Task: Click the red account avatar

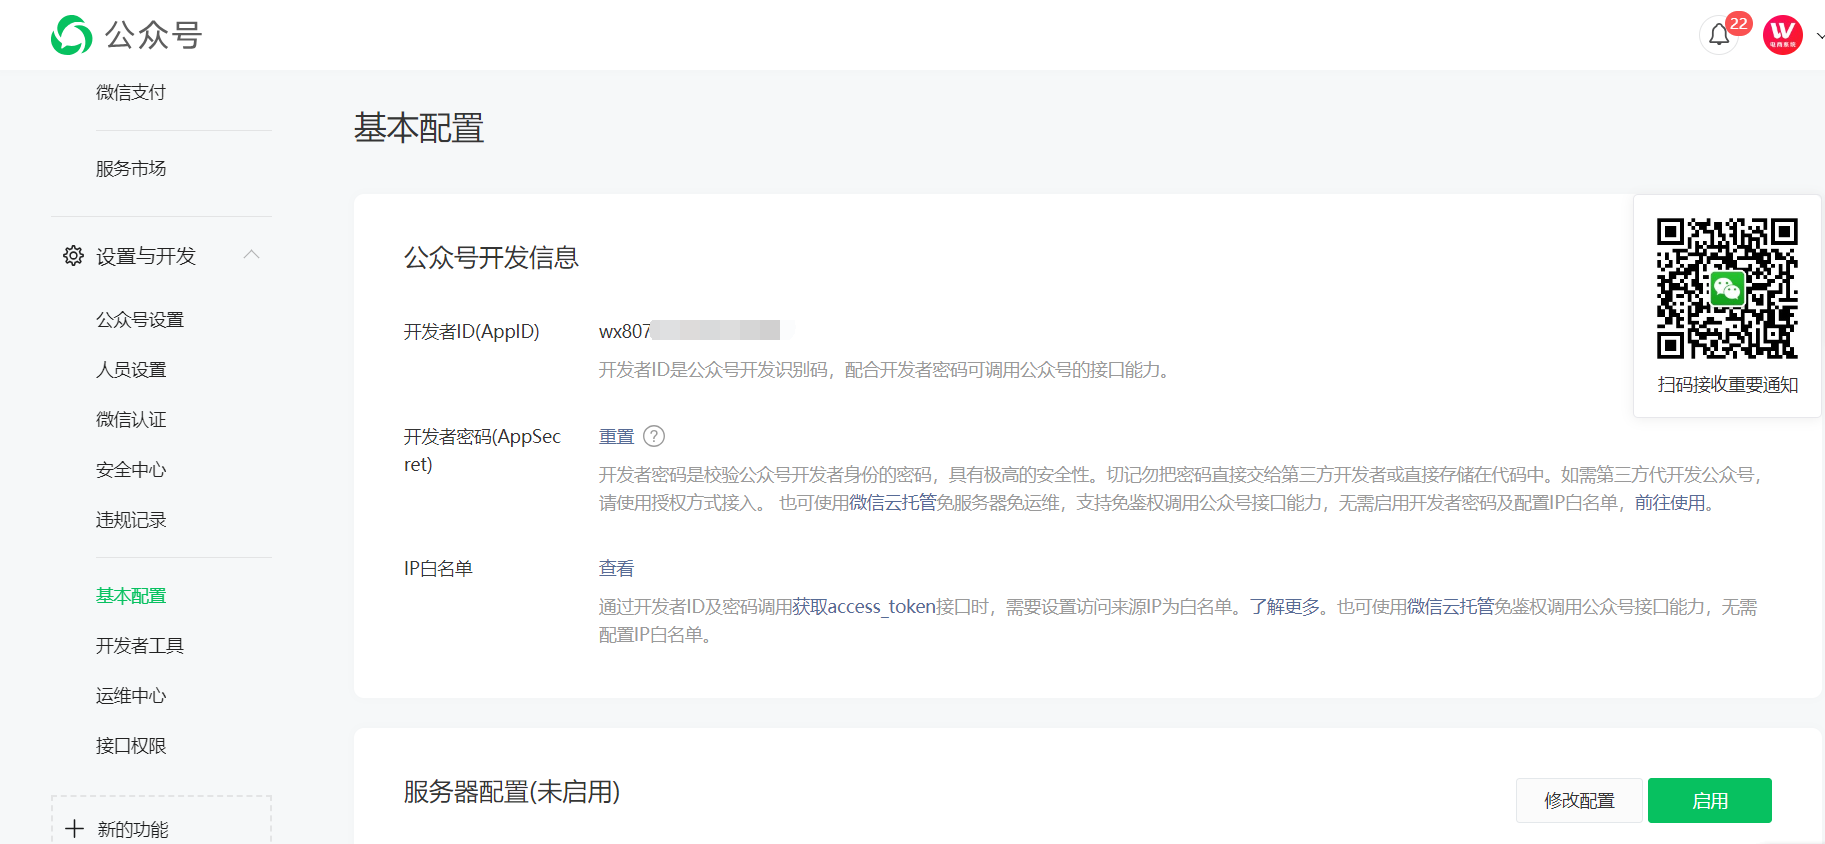Action: tap(1782, 35)
